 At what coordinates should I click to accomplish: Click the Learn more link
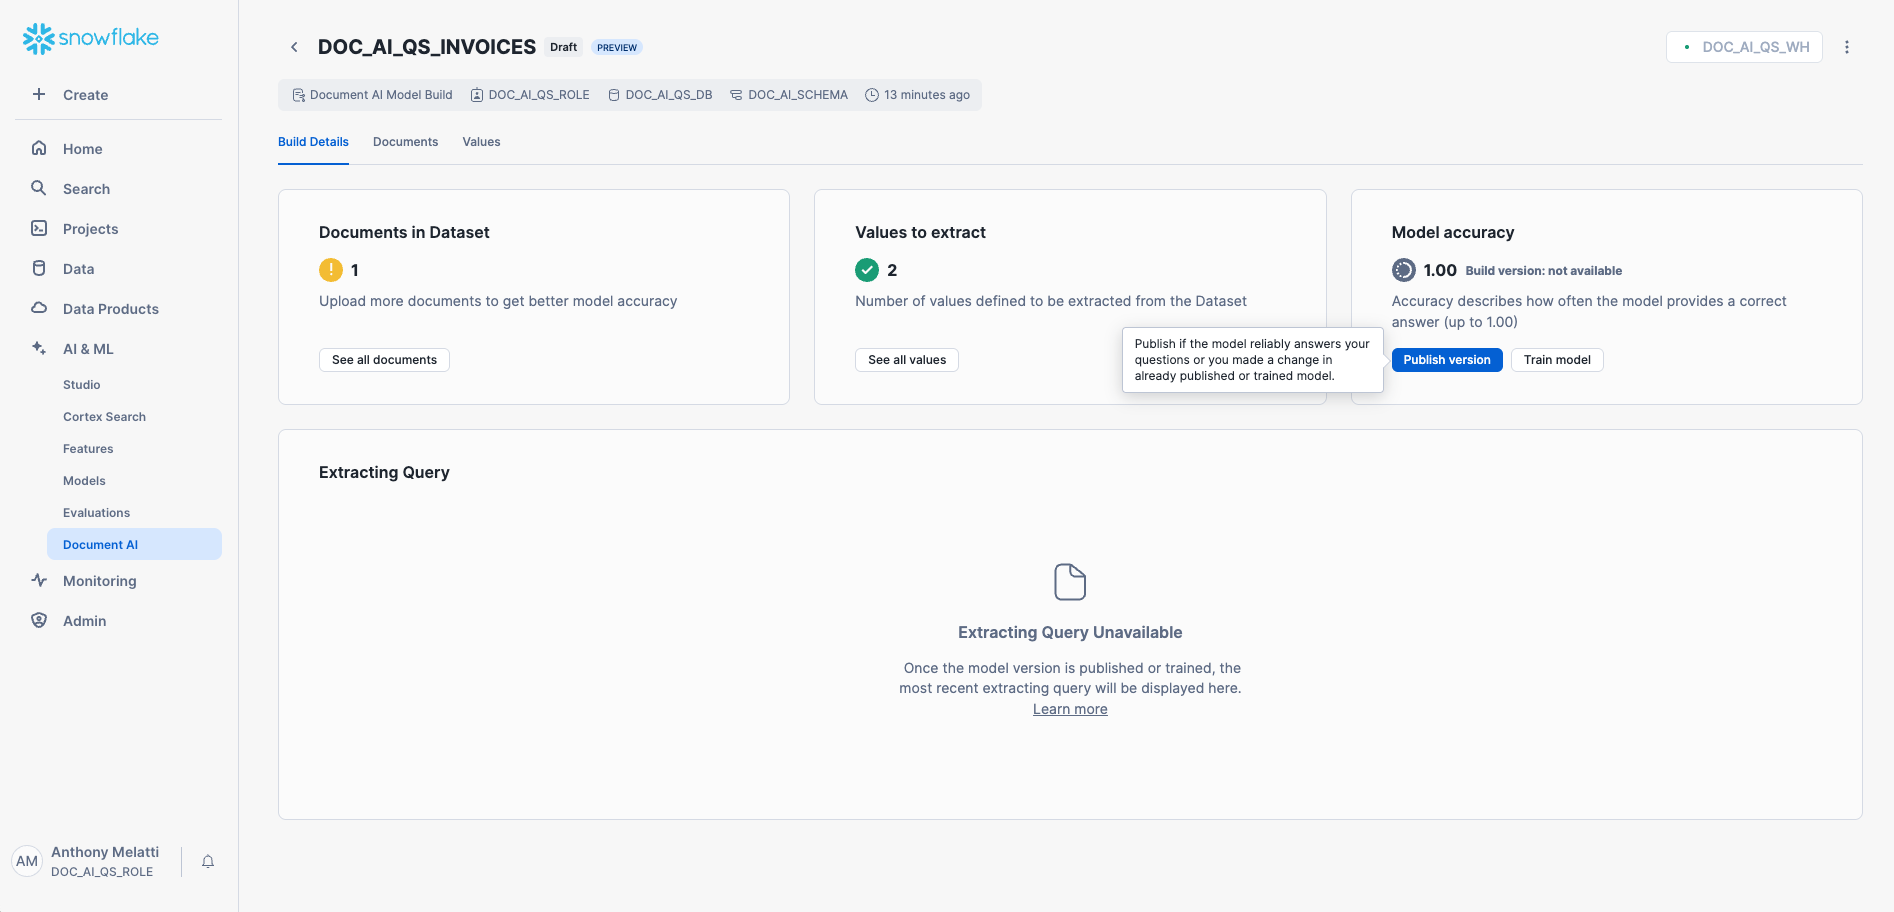pos(1069,709)
